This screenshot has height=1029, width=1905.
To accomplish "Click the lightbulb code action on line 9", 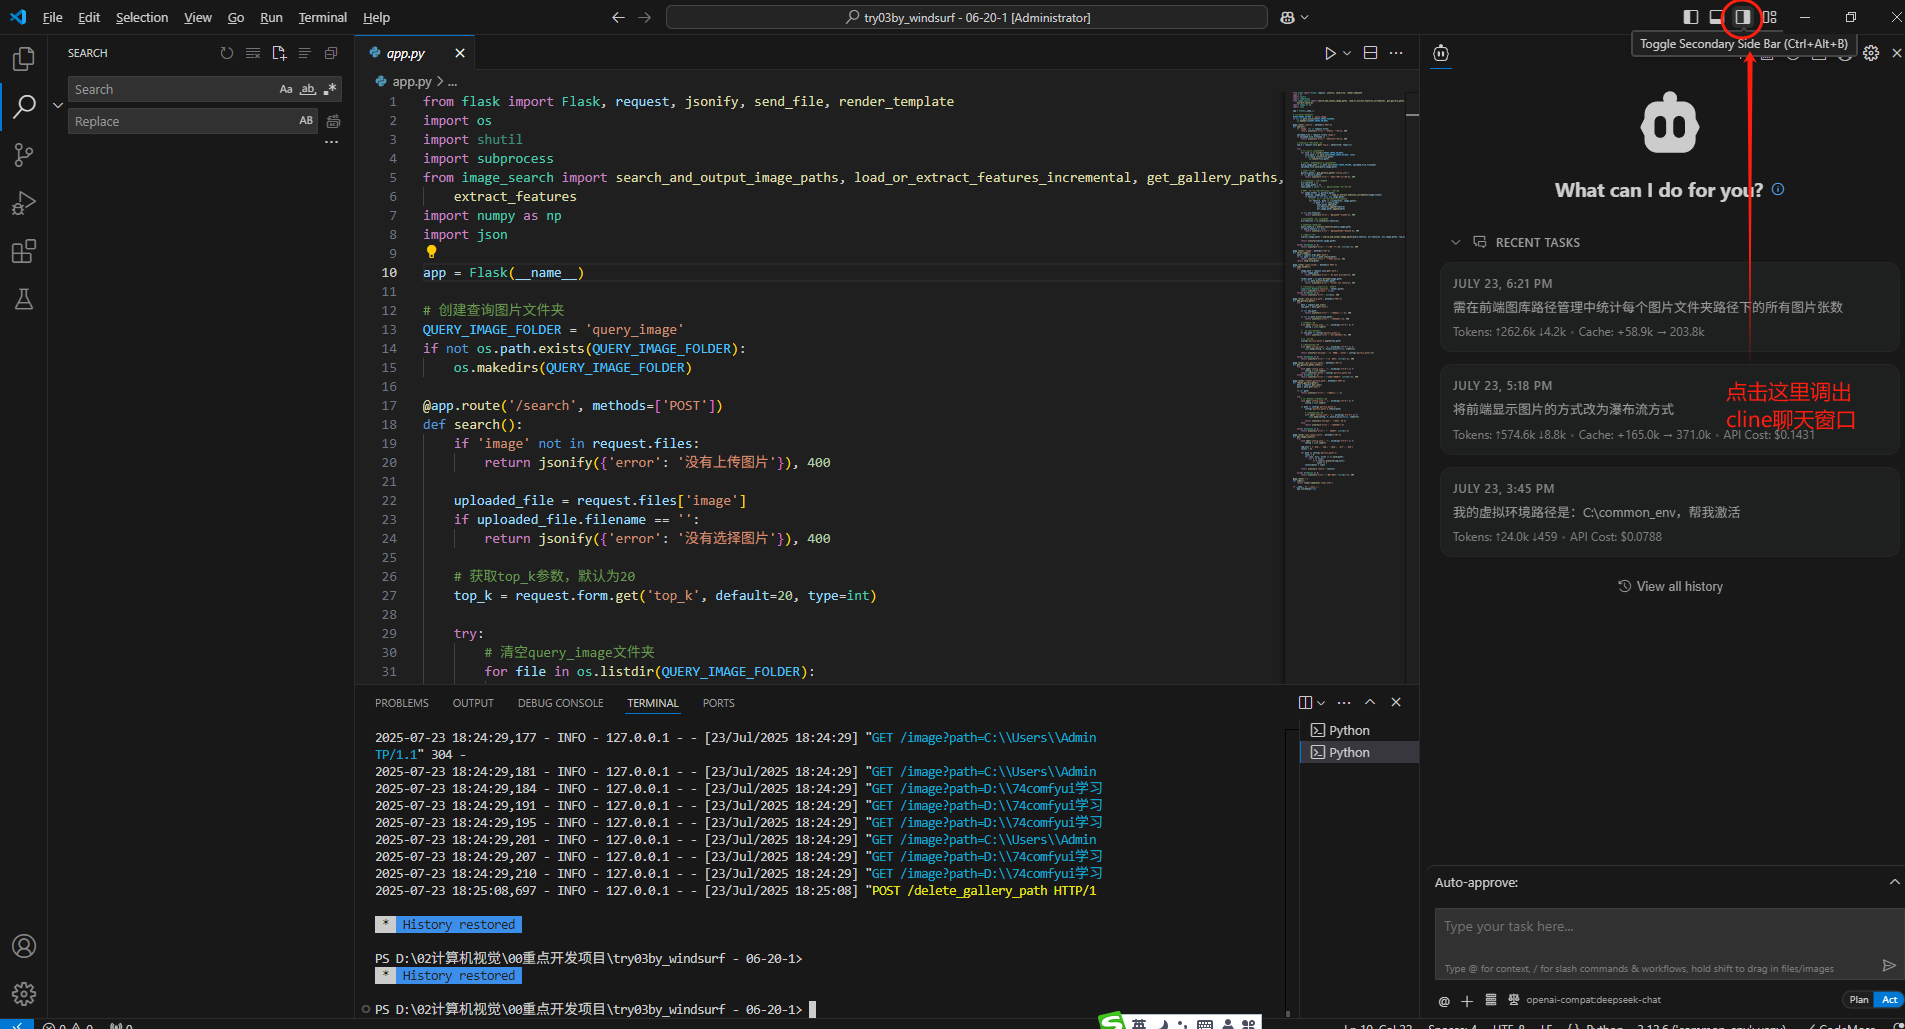I will [431, 252].
